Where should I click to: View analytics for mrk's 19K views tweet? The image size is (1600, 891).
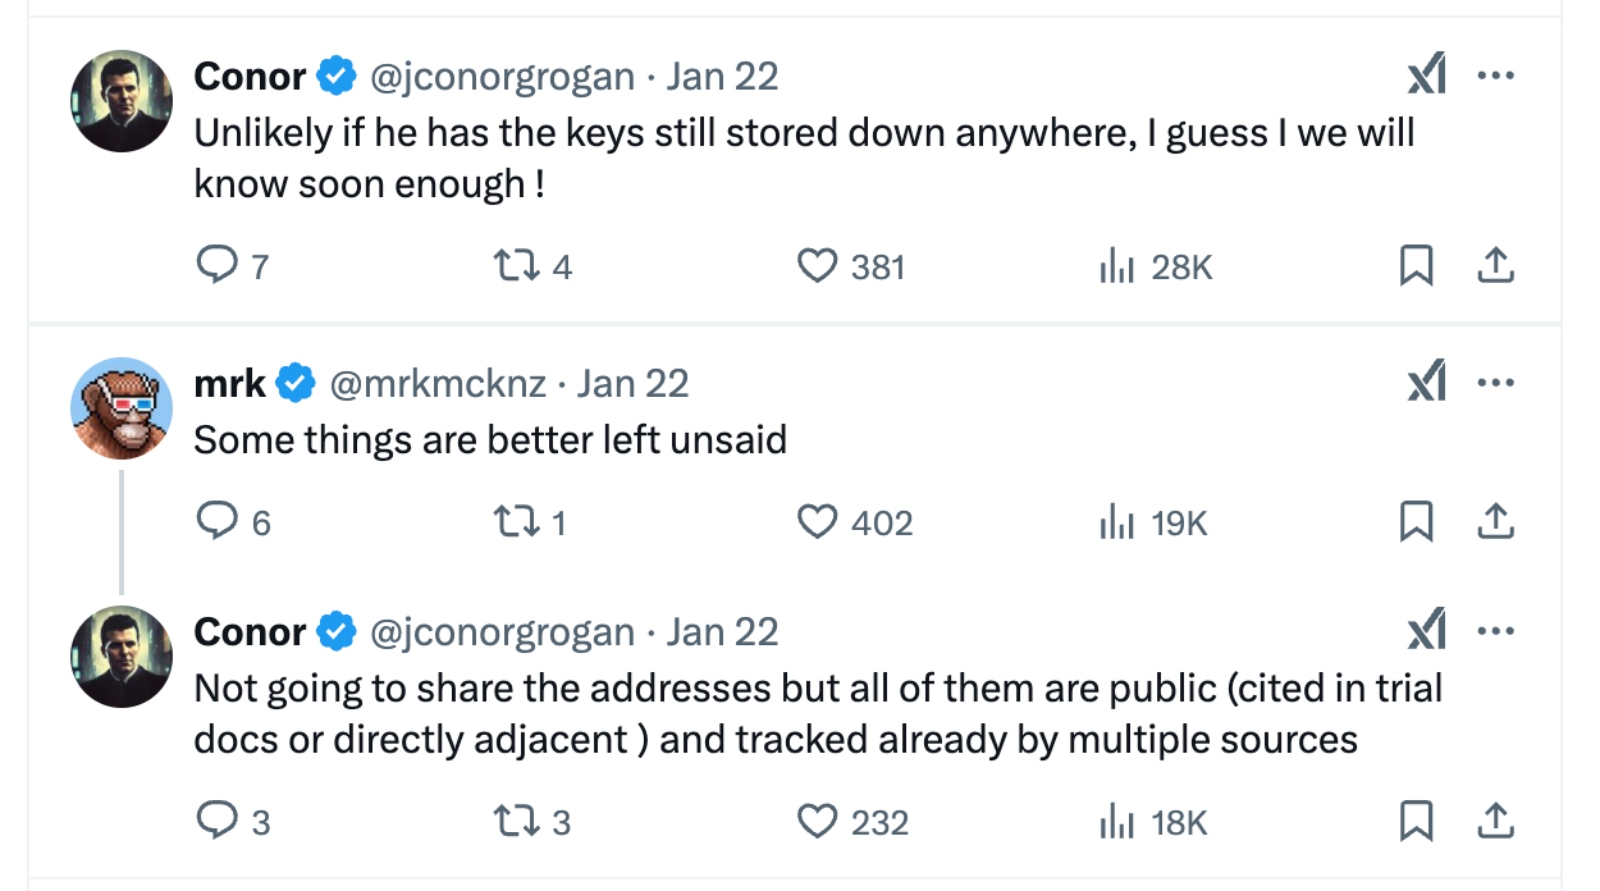coord(1116,522)
